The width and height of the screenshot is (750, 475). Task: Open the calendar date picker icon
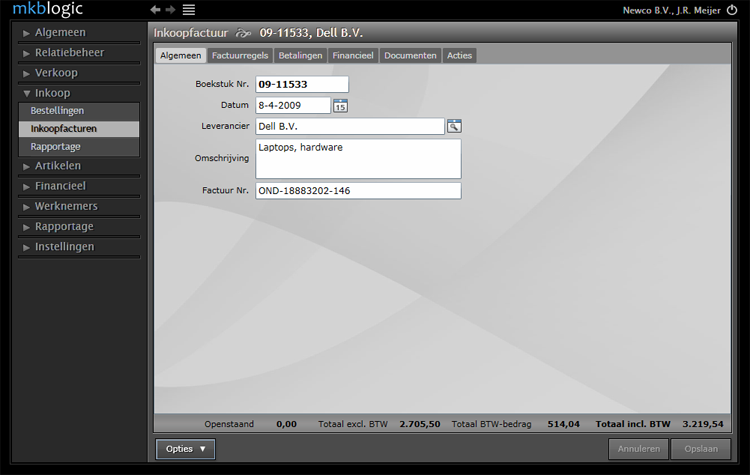point(340,105)
